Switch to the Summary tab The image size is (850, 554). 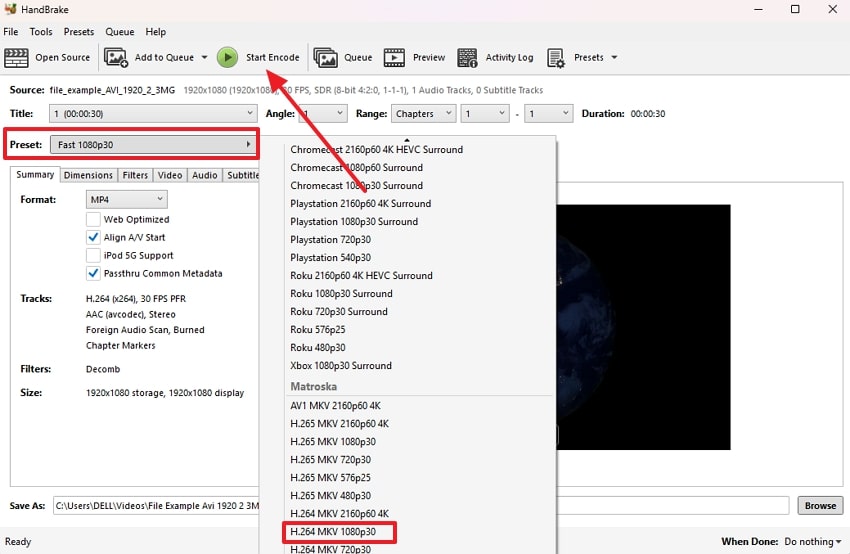35,175
